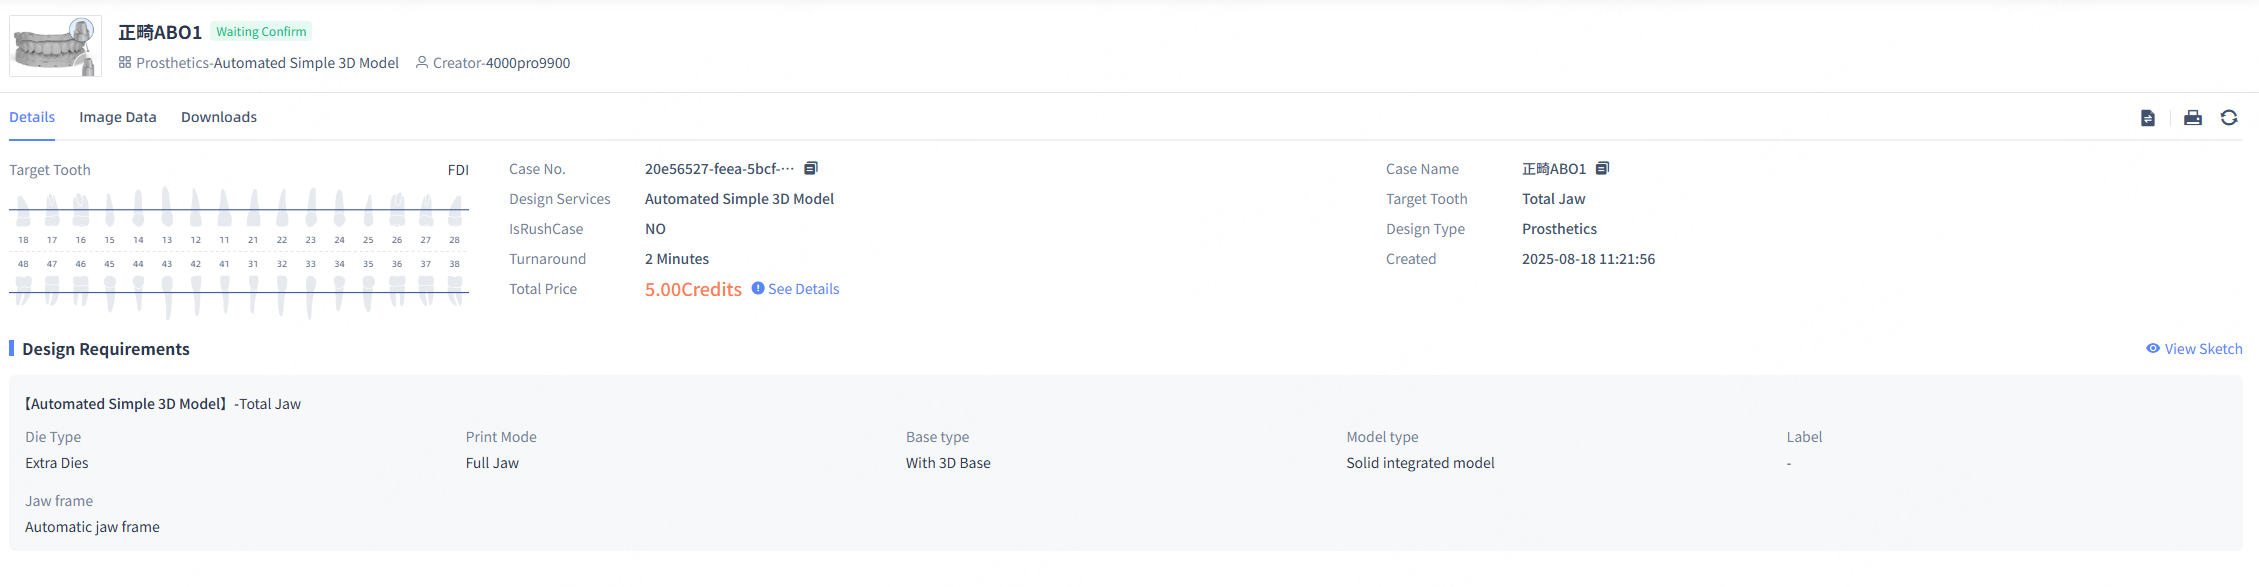This screenshot has height=587, width=2259.
Task: Click the document transfer icon in toolbar
Action: pyautogui.click(x=2148, y=118)
